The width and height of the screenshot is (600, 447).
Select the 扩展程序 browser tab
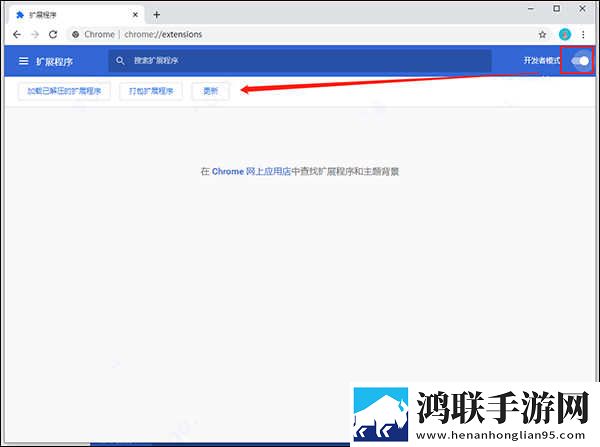pos(77,15)
